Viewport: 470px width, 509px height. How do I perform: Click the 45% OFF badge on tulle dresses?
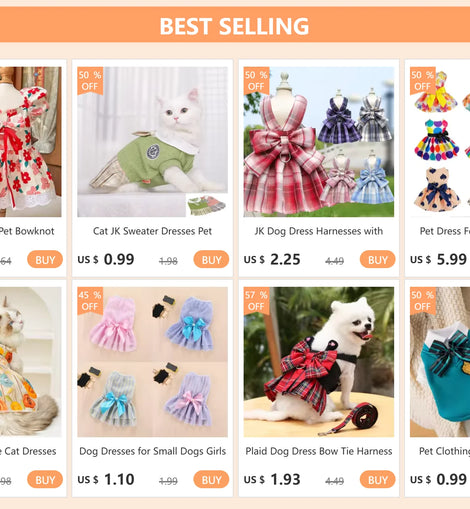(x=90, y=301)
